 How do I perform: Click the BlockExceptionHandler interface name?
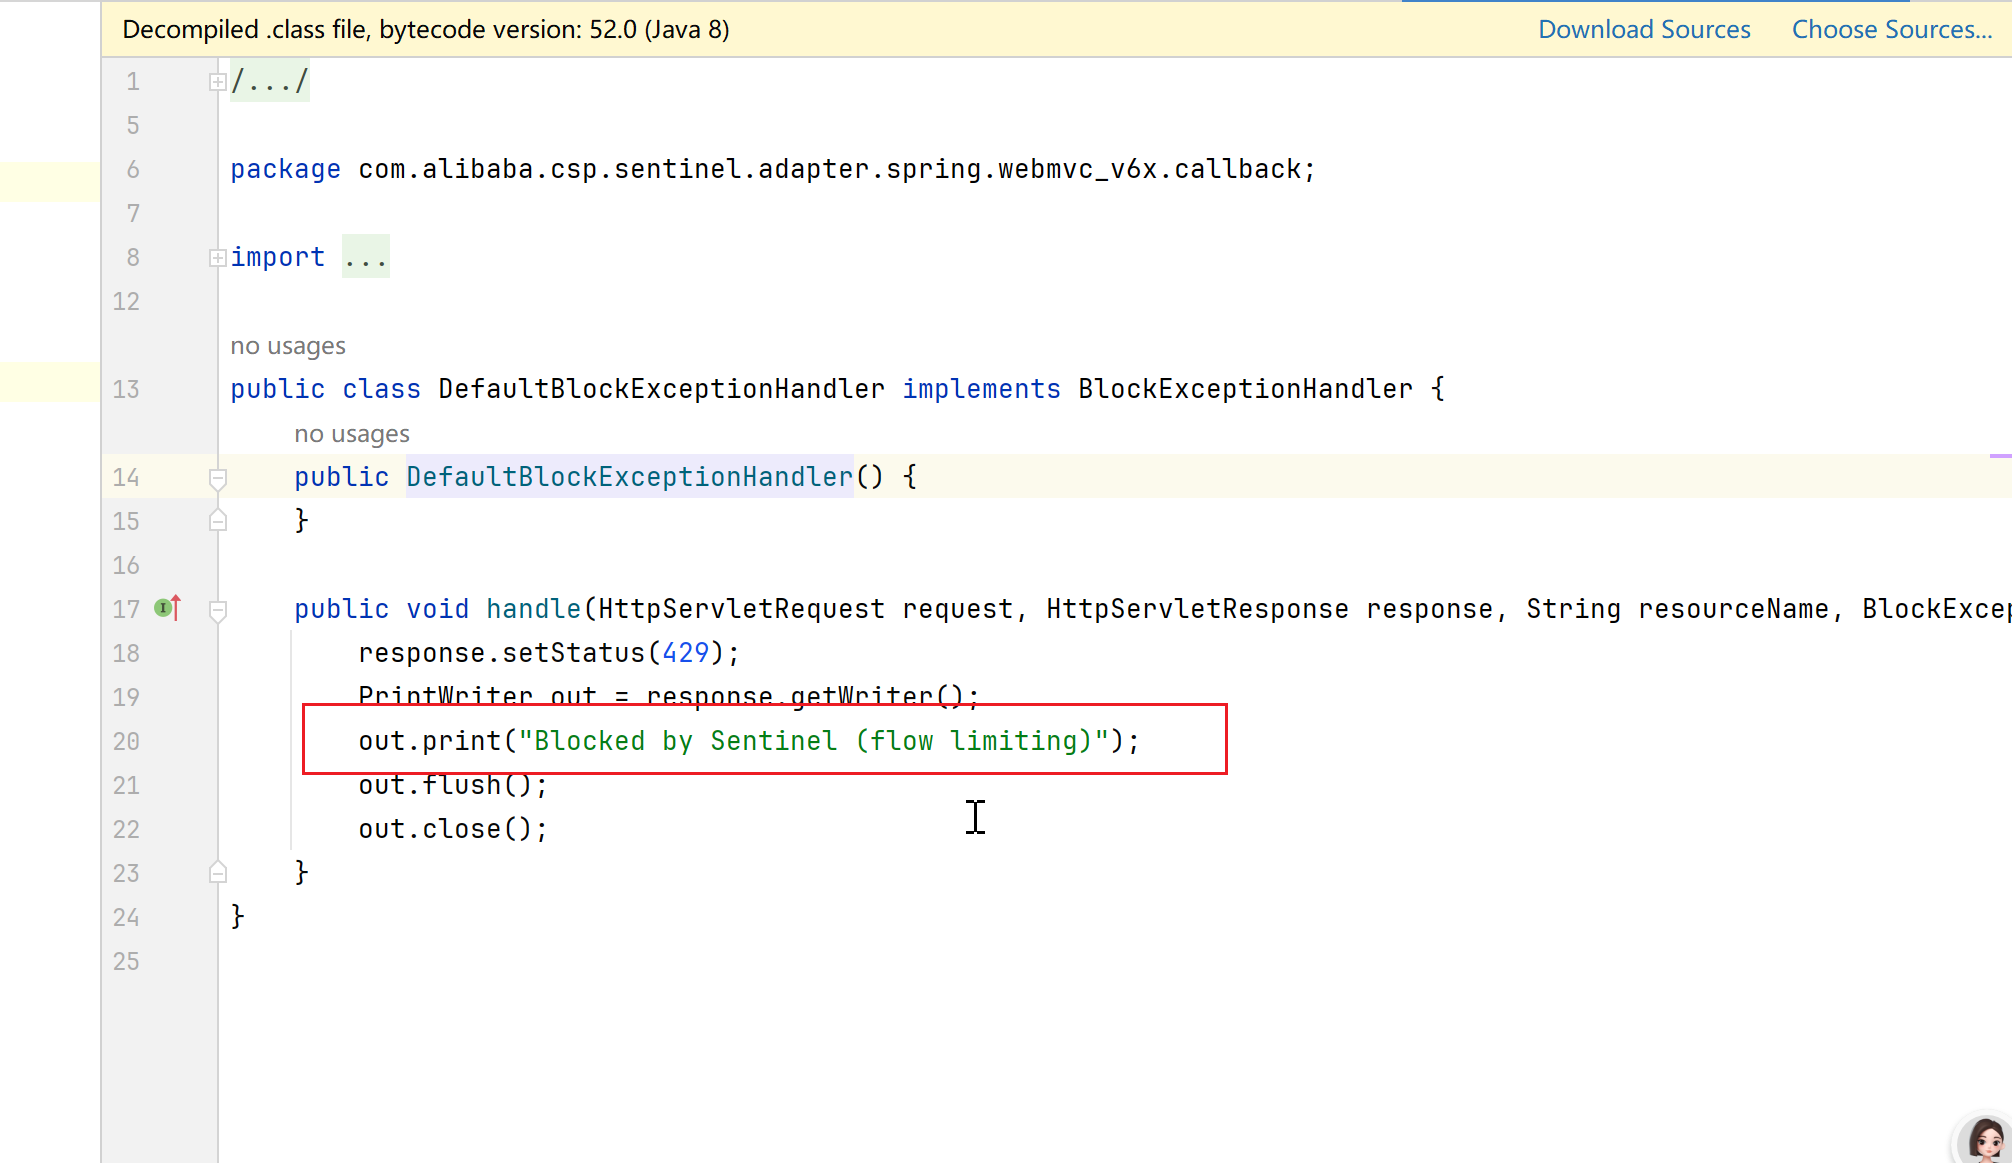tap(1245, 389)
